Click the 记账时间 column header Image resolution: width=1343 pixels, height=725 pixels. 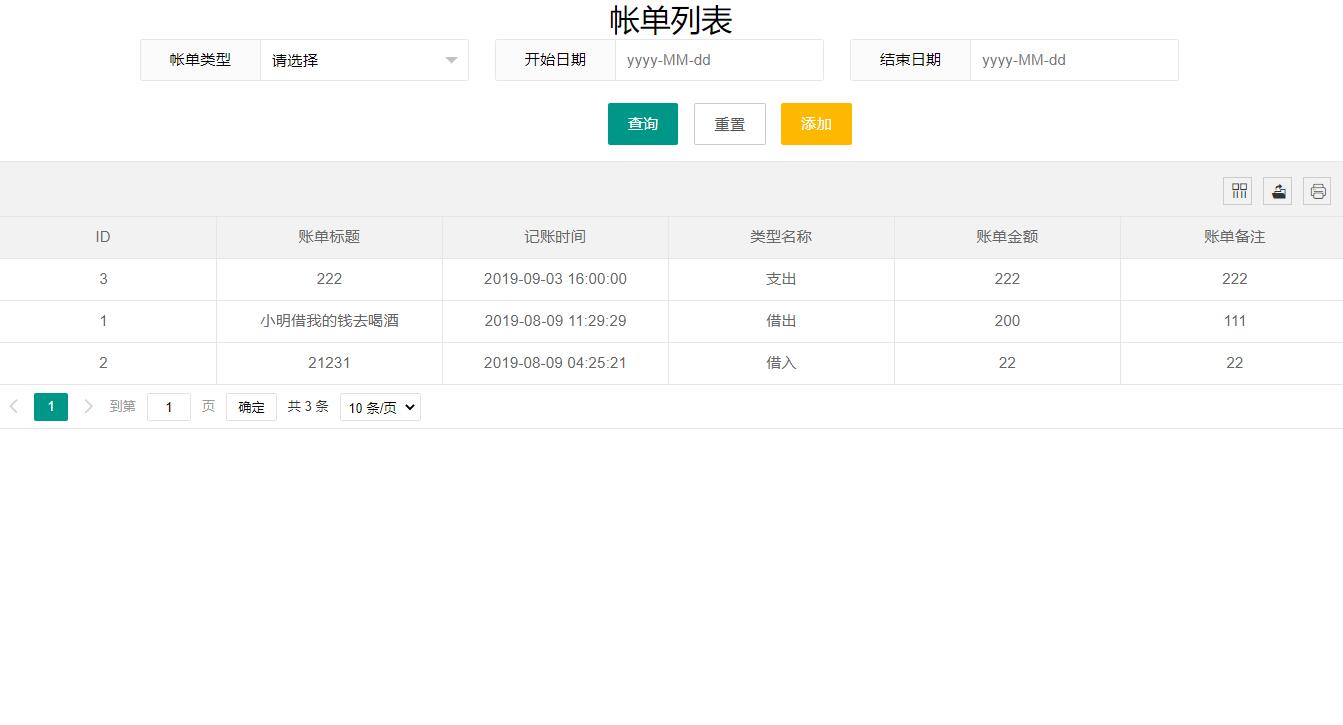click(x=554, y=237)
